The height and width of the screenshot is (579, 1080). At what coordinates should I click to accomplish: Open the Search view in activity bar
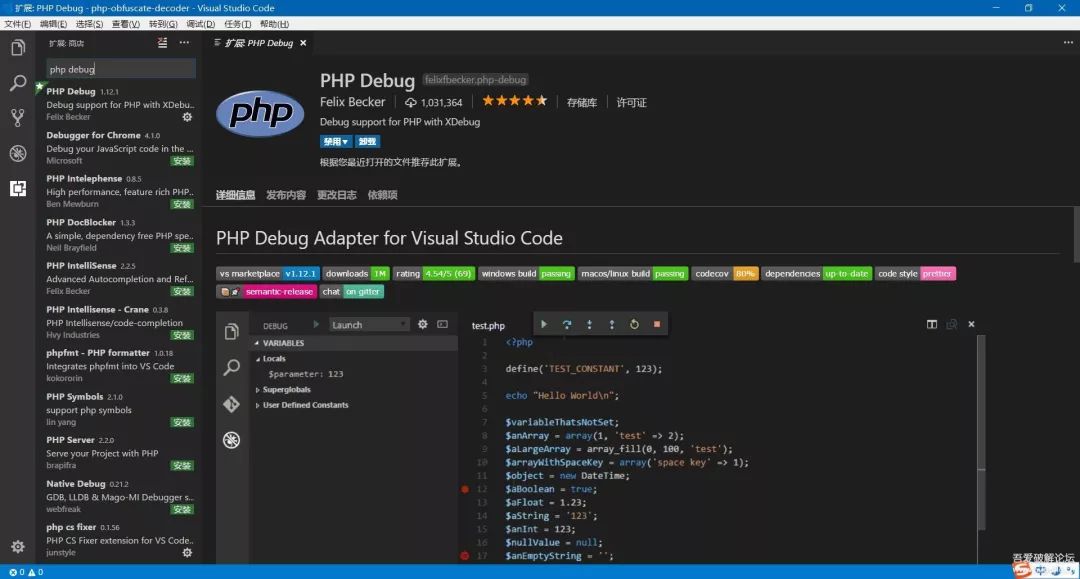17,83
